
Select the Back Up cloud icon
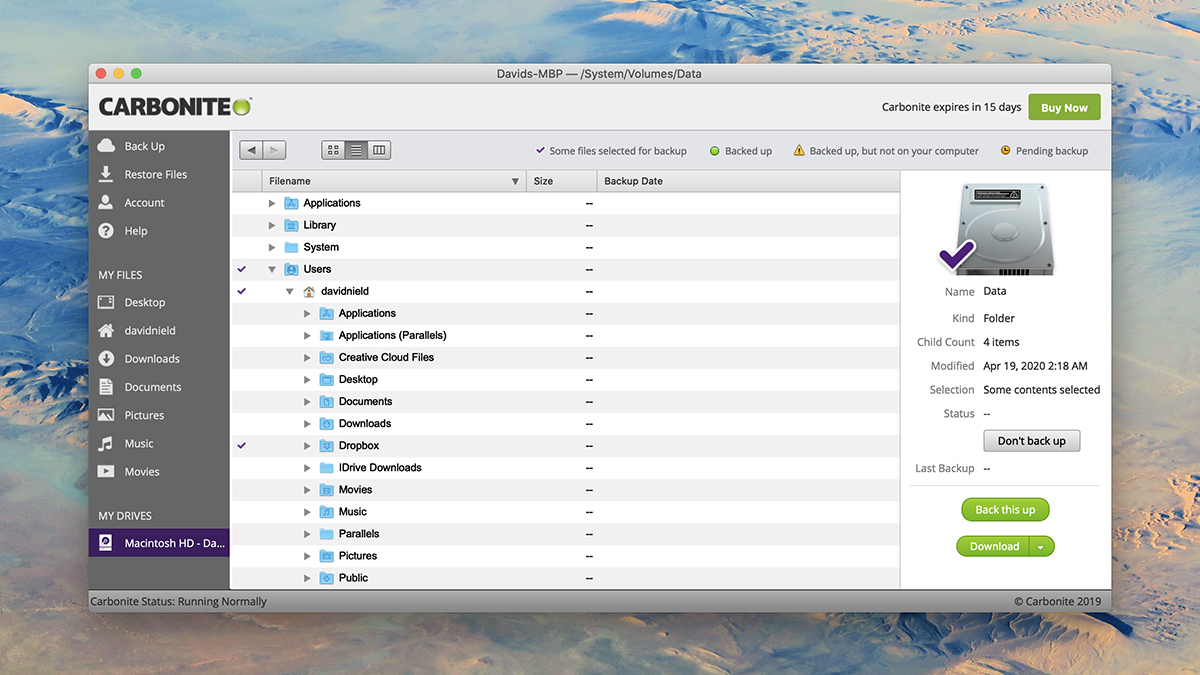coord(104,145)
